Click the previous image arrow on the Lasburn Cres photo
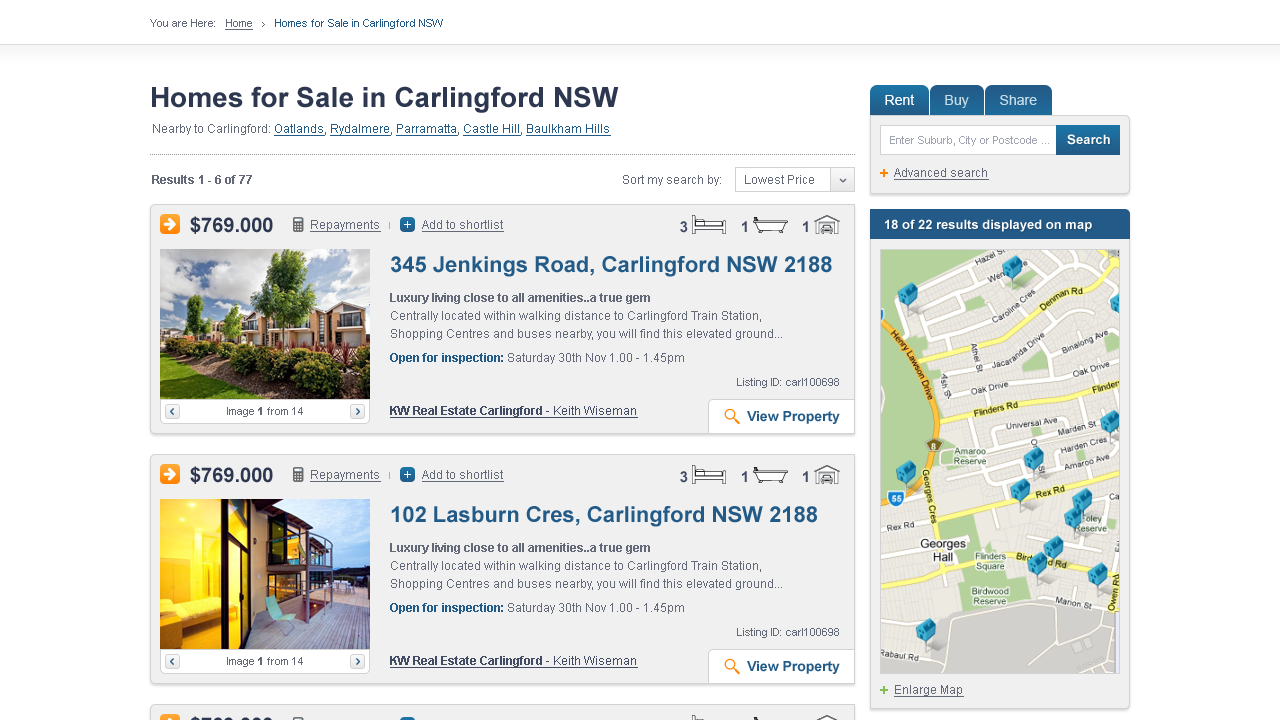This screenshot has width=1280, height=720. [x=171, y=661]
